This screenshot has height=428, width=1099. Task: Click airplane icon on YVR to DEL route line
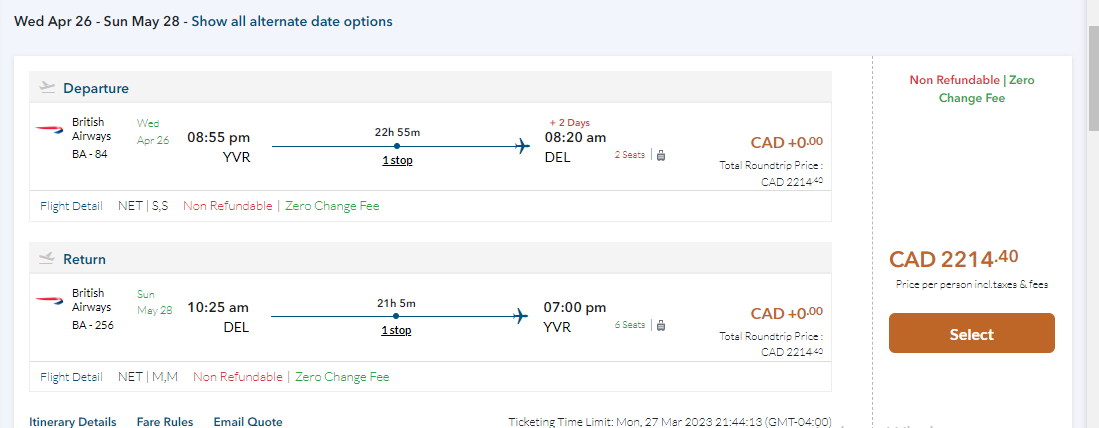click(x=521, y=147)
